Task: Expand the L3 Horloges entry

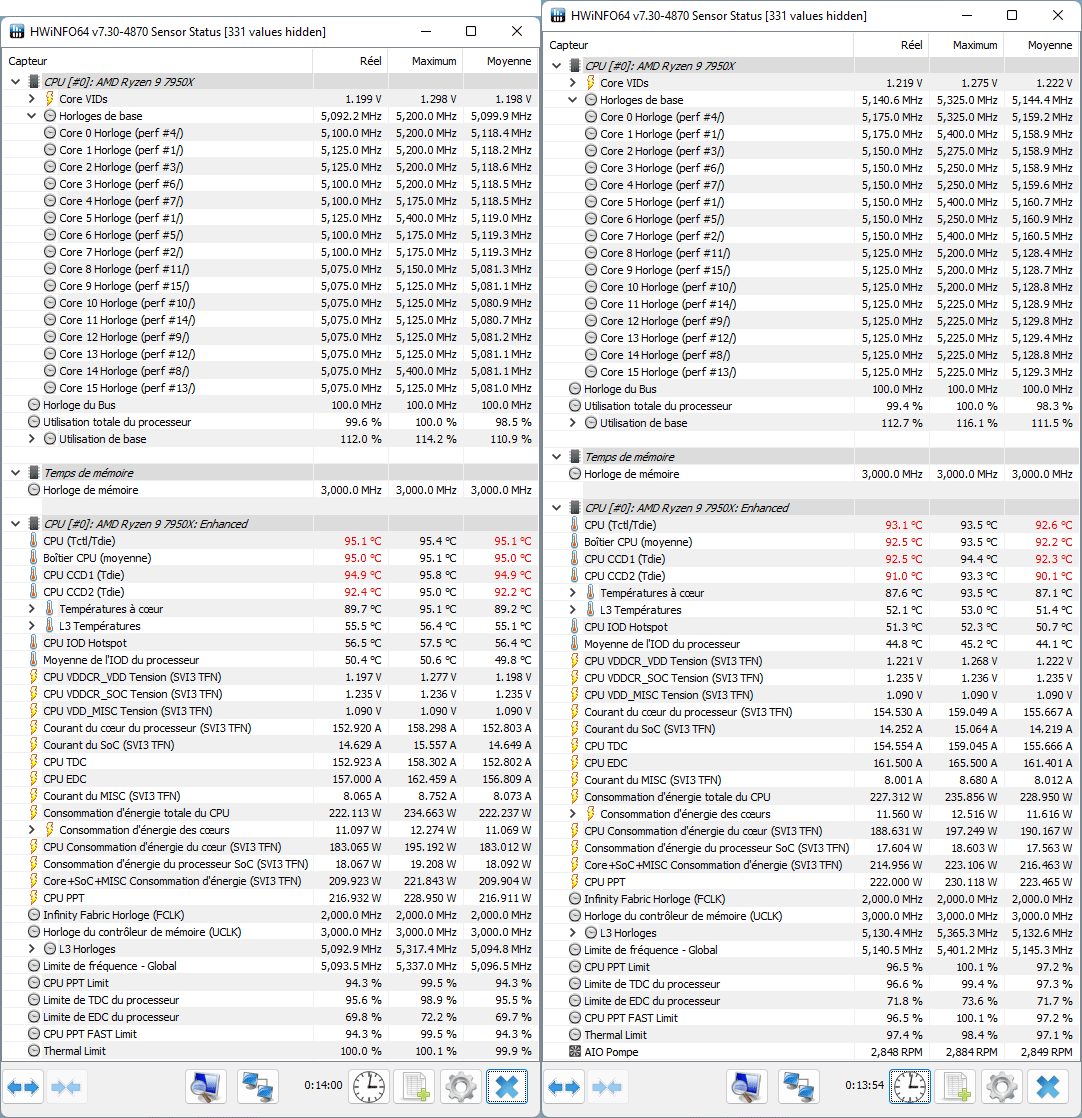Action: 33,949
